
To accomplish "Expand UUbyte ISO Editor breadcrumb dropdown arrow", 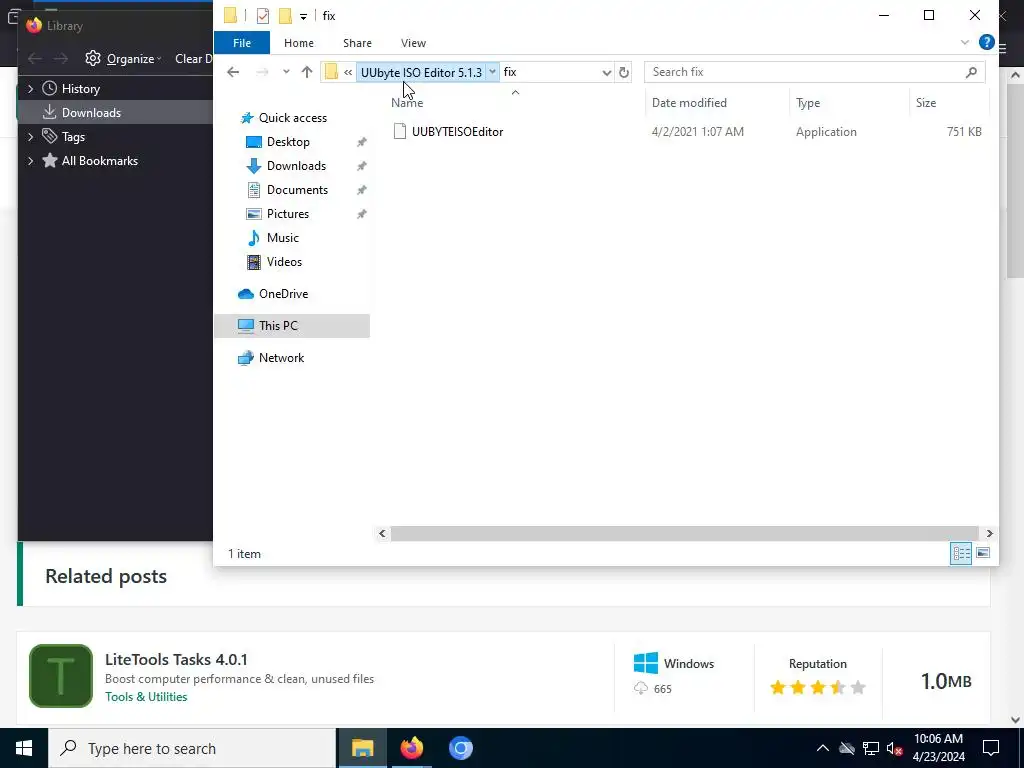I will click(x=492, y=72).
